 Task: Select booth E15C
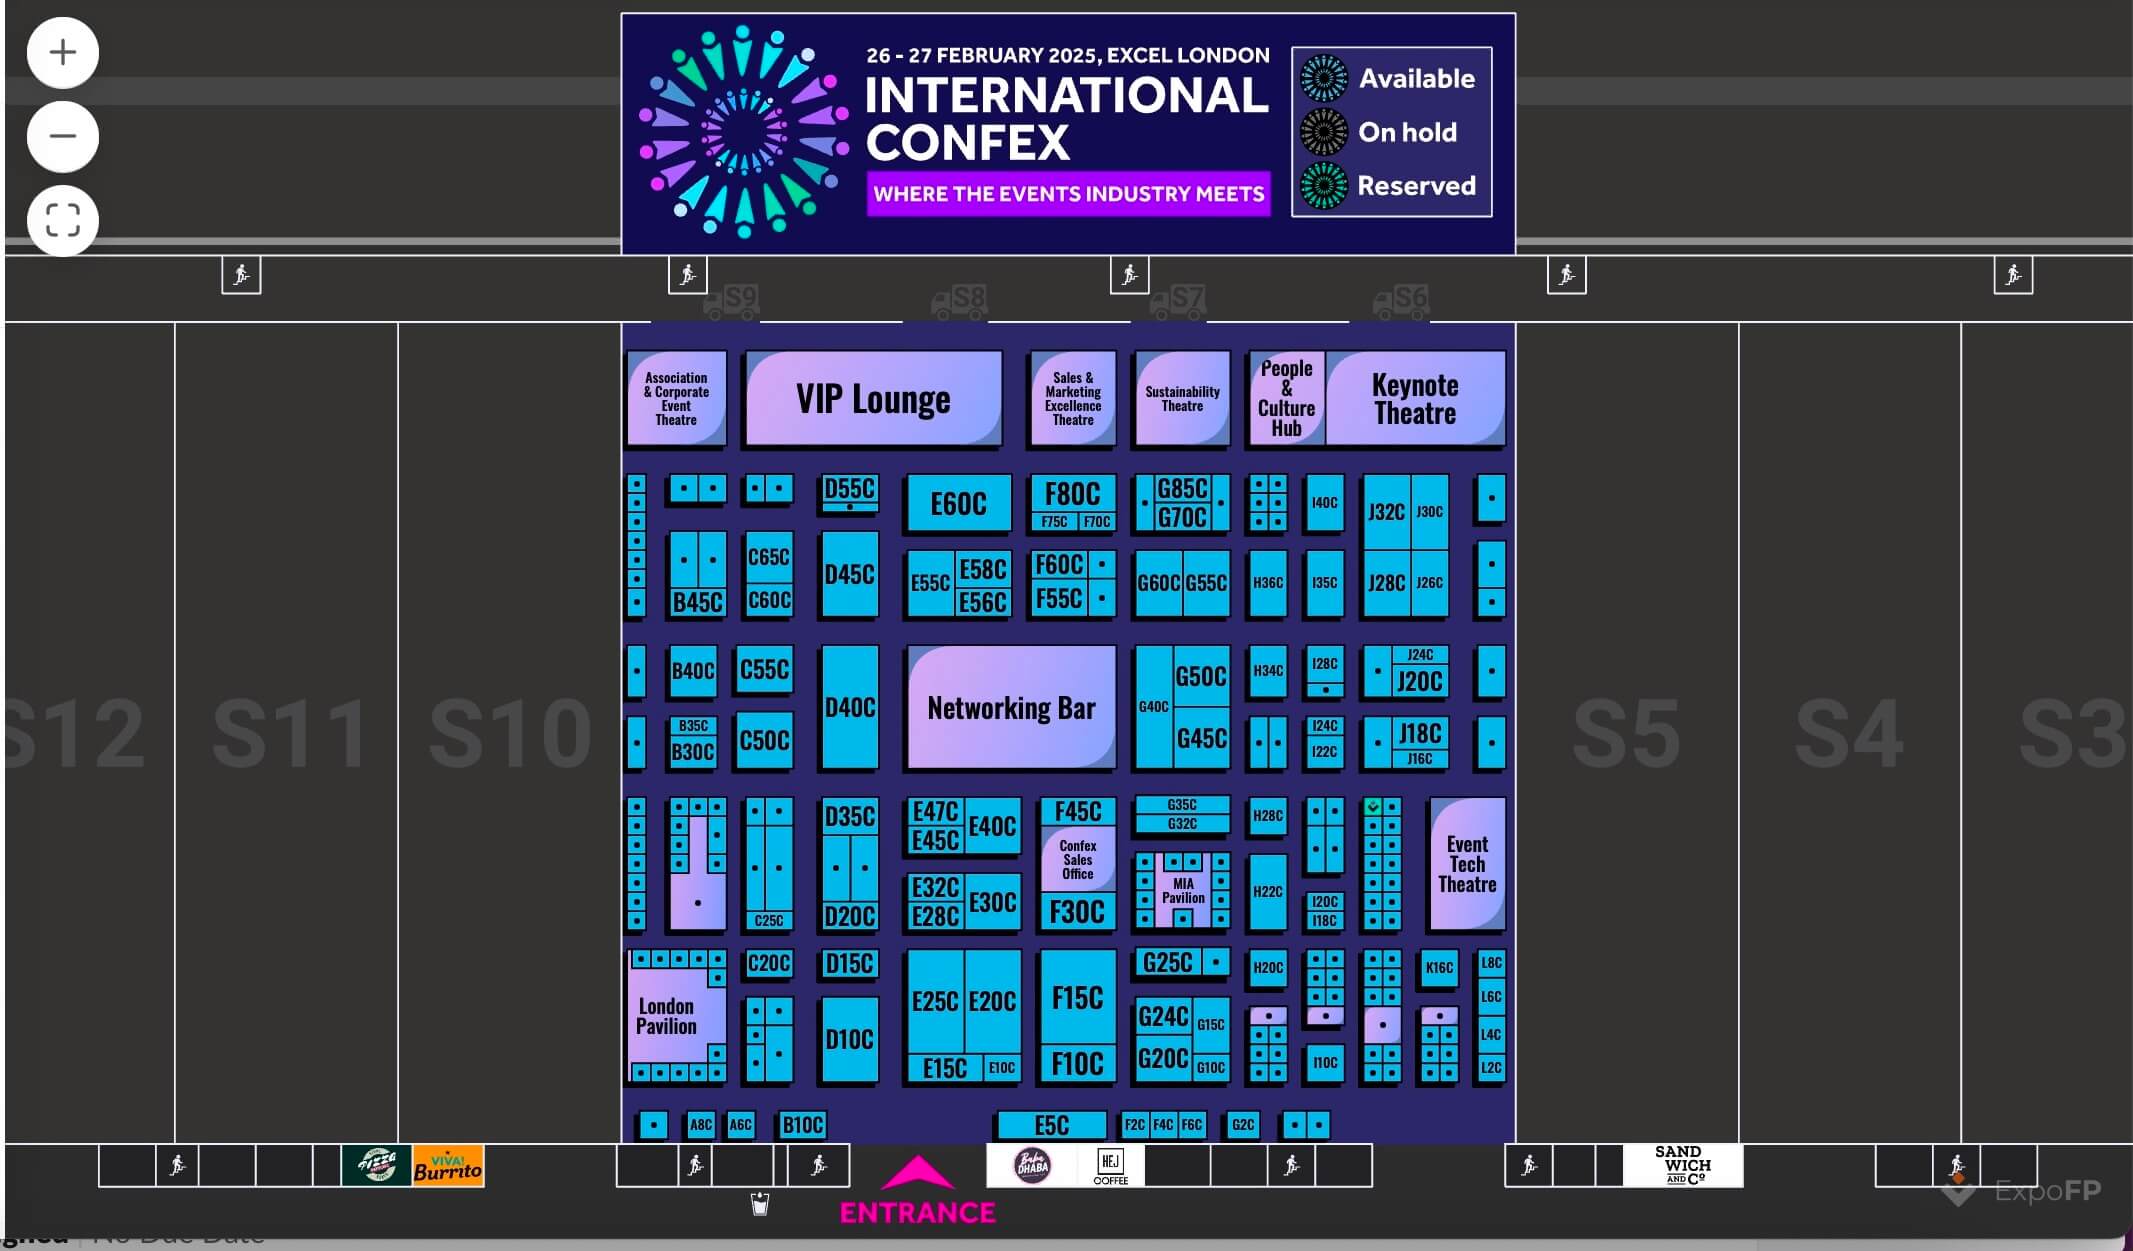(x=945, y=1068)
